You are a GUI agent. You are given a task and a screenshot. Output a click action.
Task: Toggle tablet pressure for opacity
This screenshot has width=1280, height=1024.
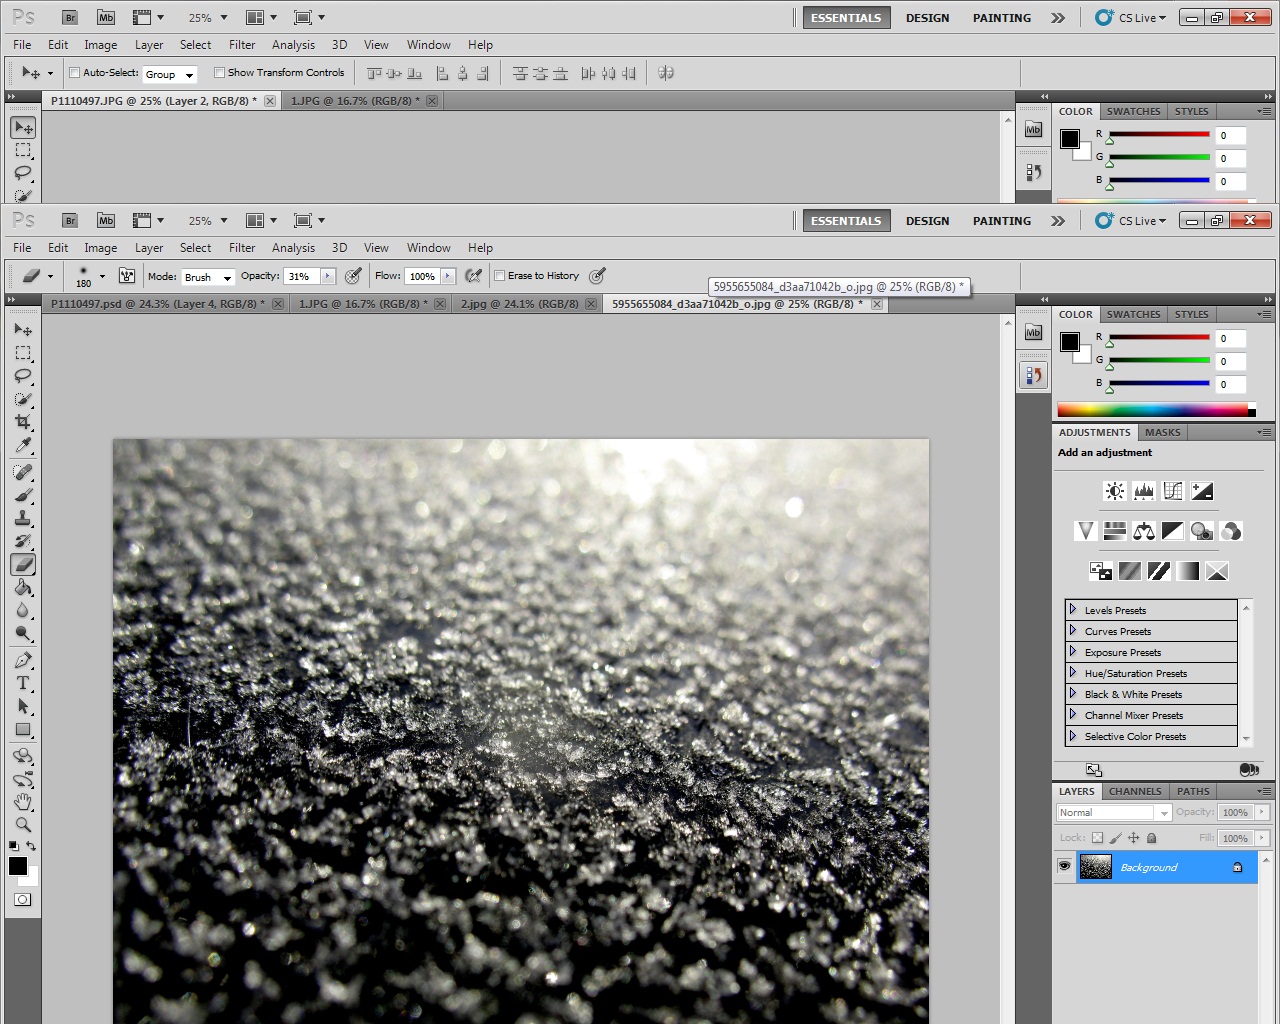click(x=353, y=276)
